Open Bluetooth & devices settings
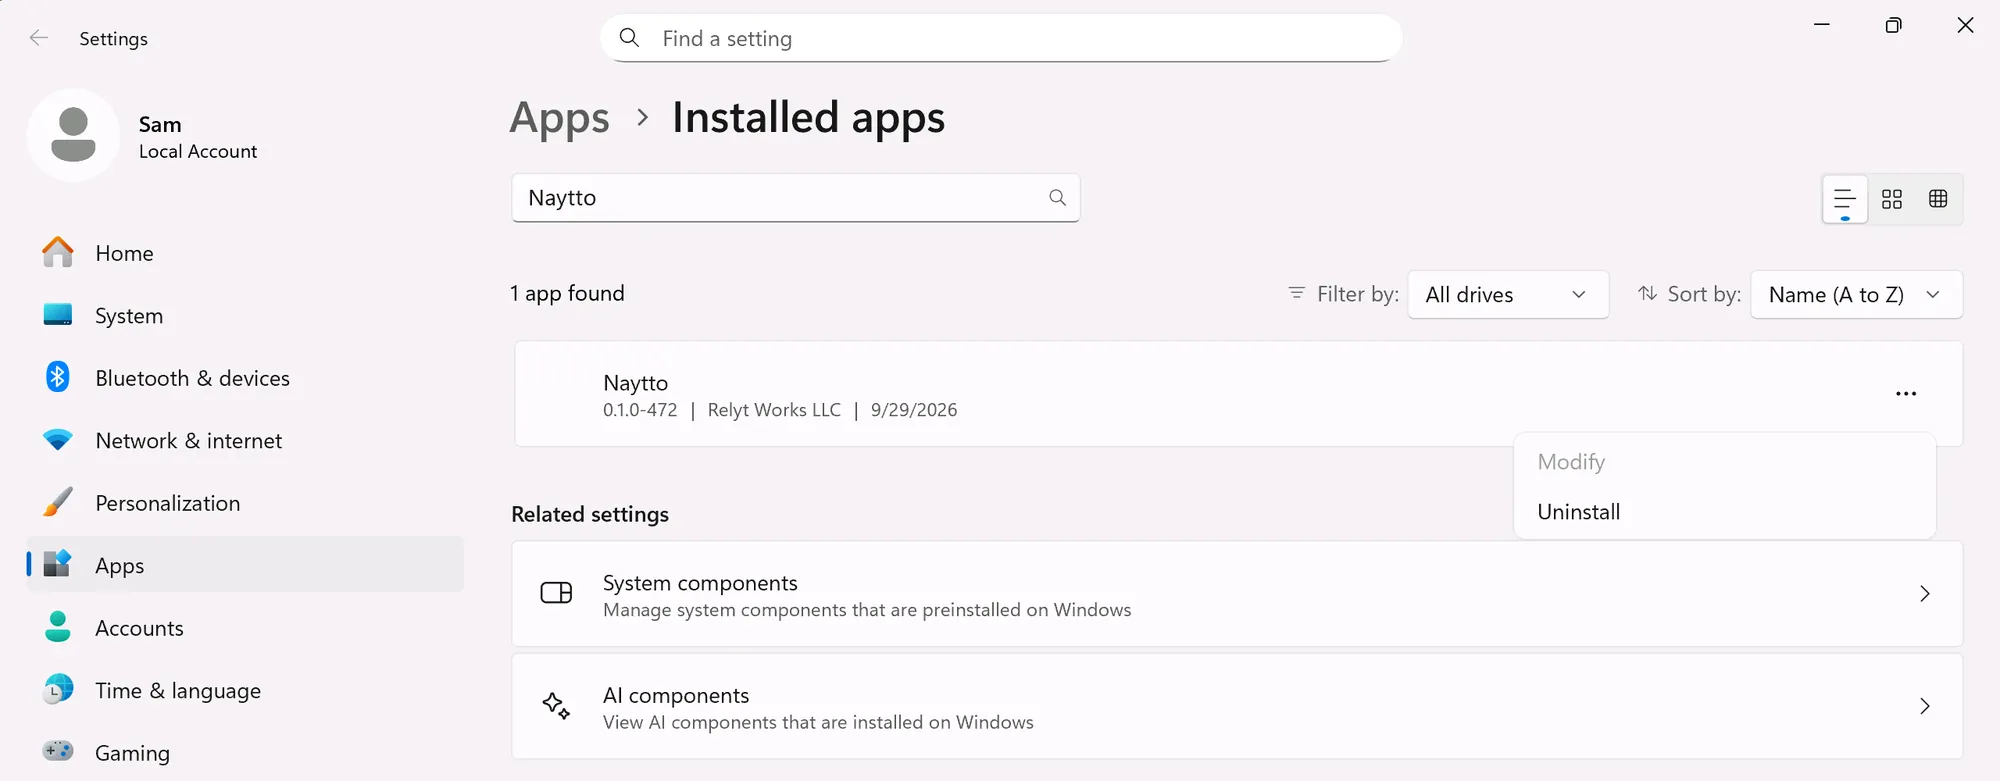Image resolution: width=2000 pixels, height=781 pixels. click(x=245, y=378)
